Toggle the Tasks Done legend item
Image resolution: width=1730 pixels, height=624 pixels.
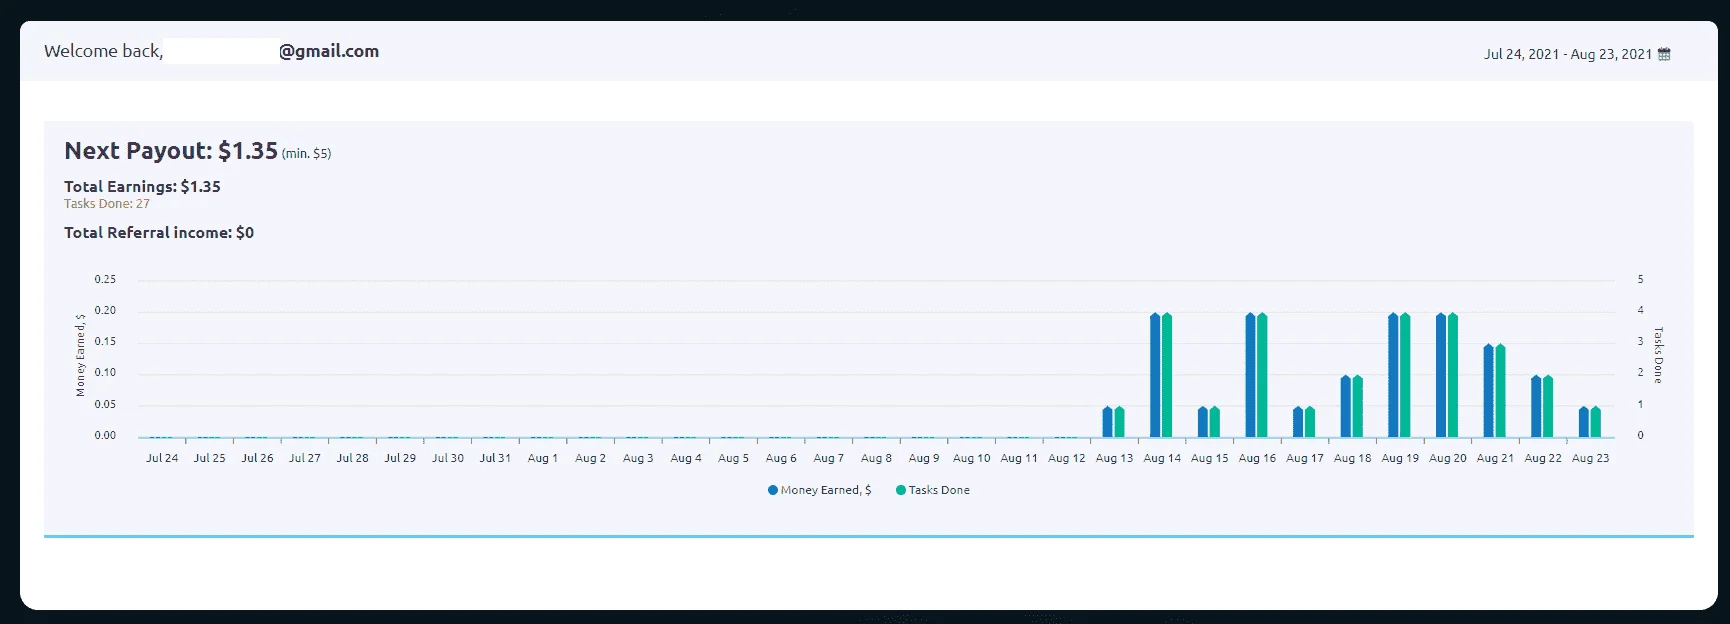(933, 490)
